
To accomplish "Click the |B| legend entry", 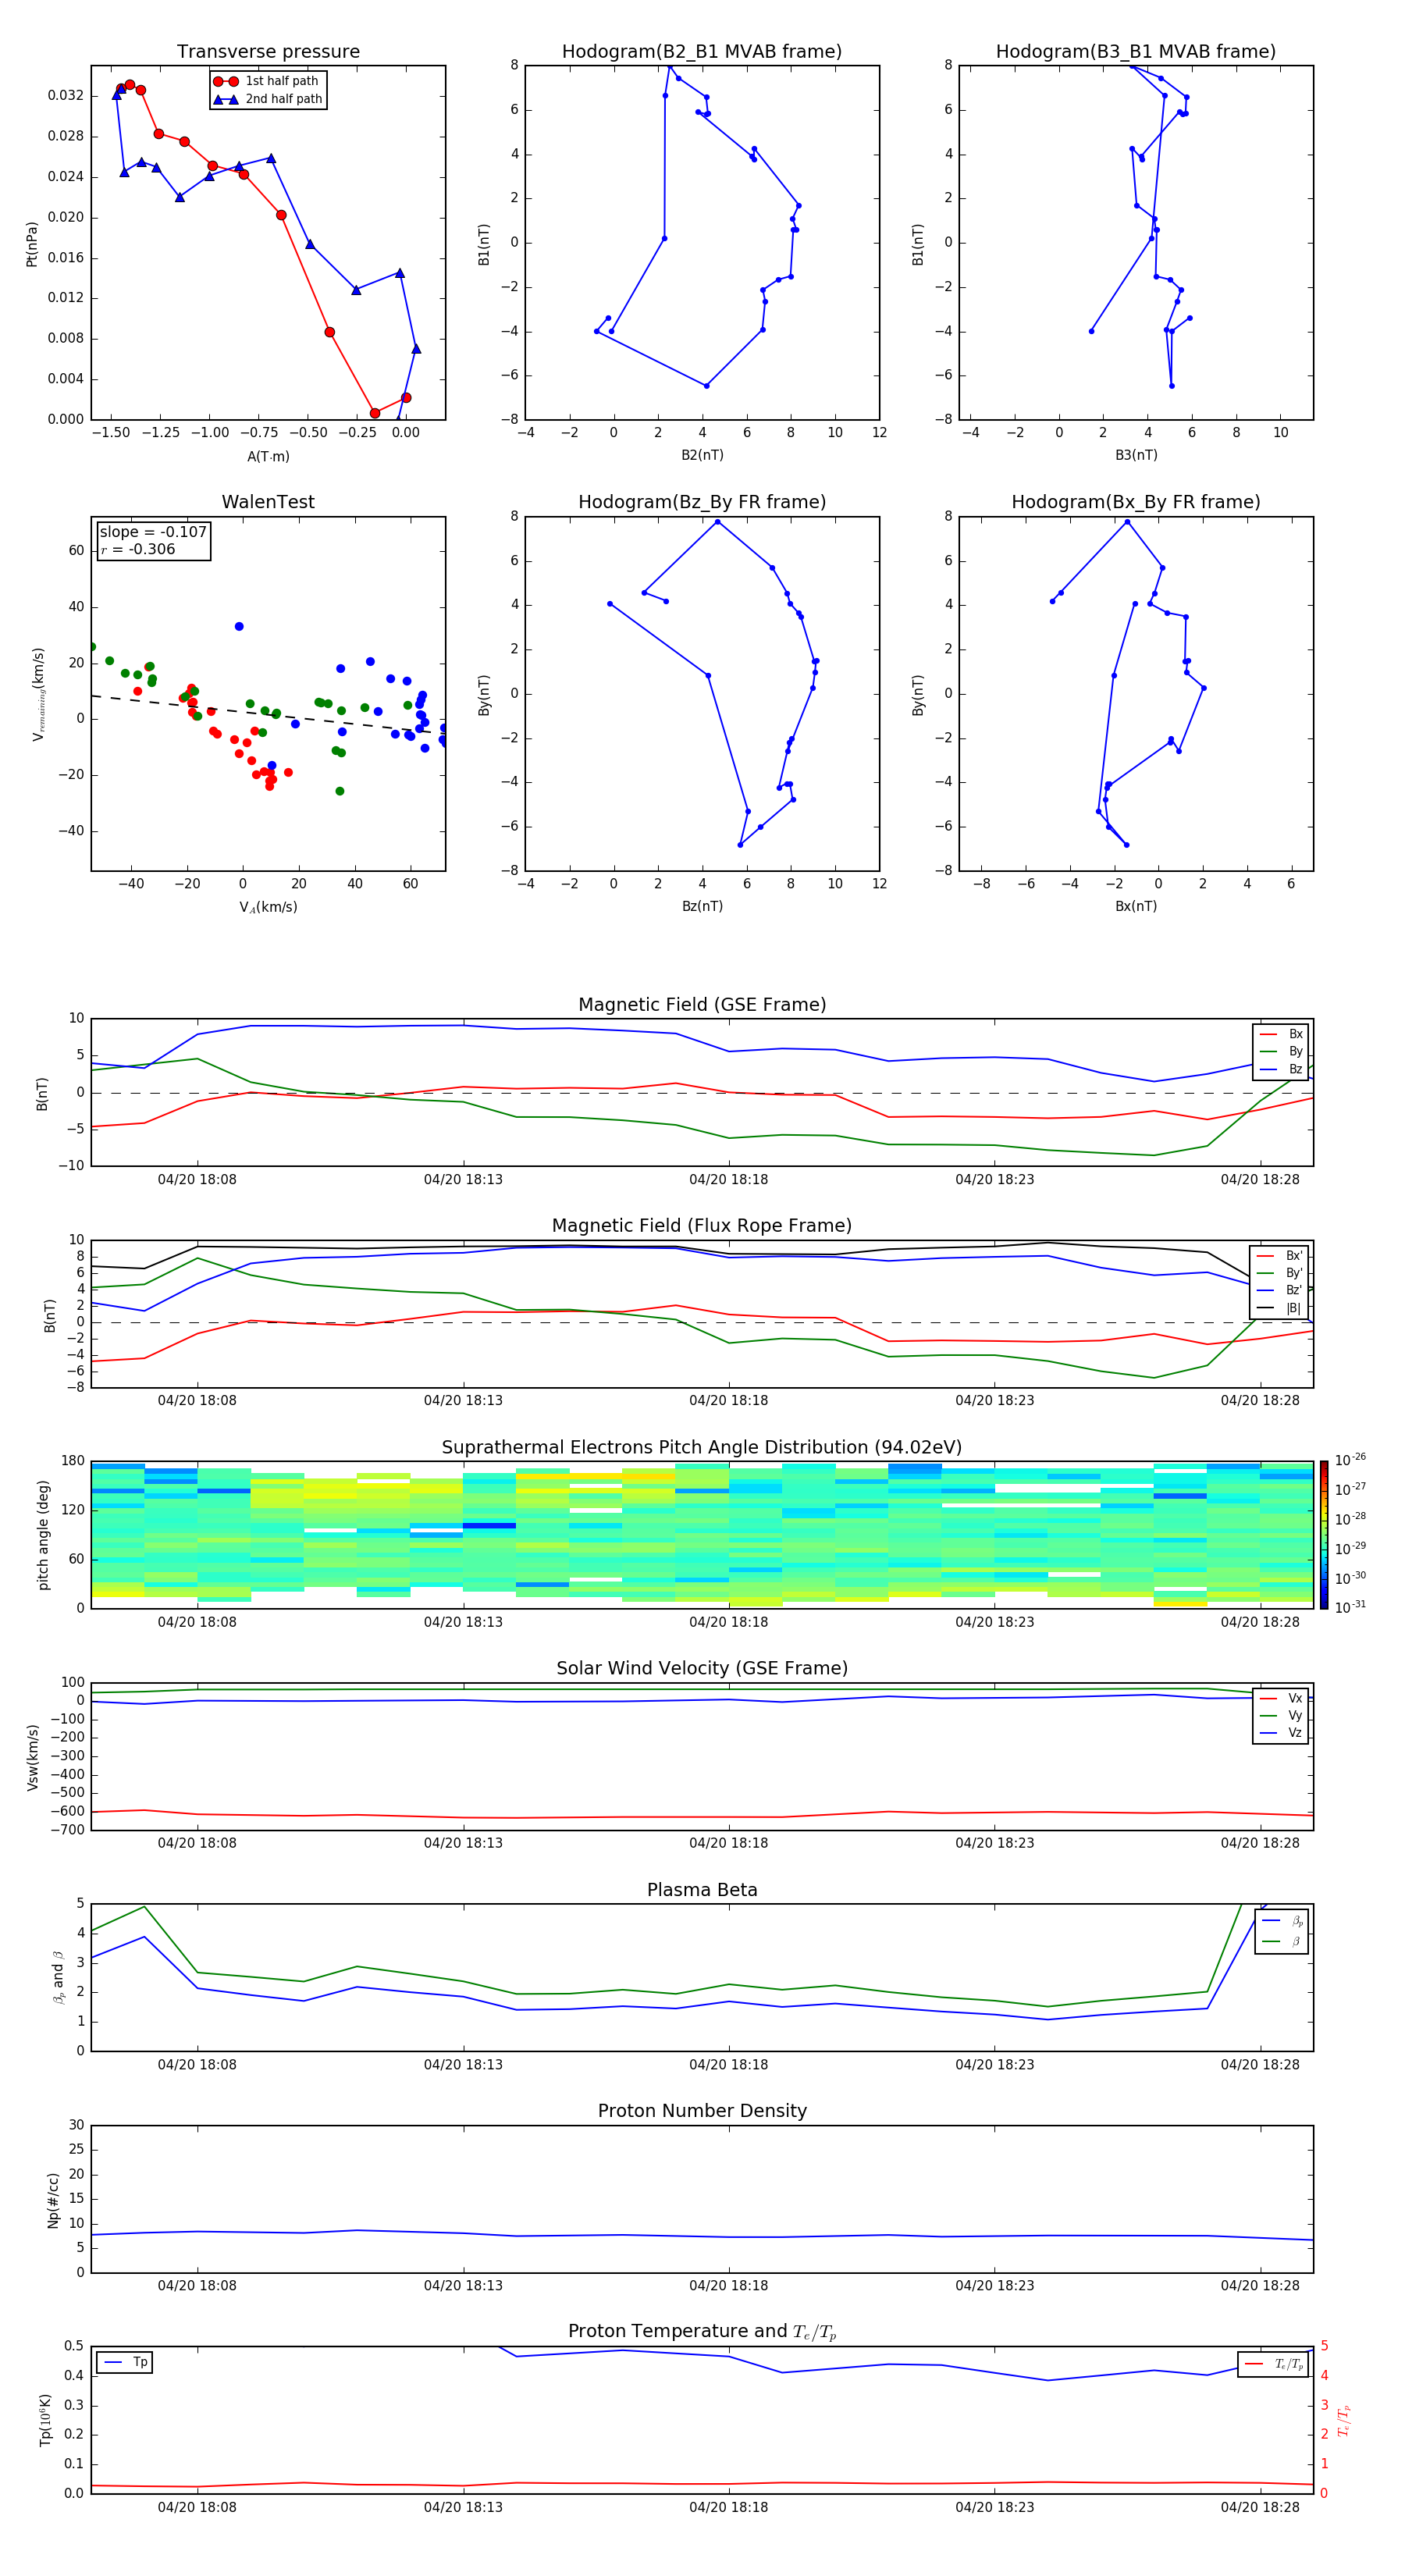I will point(1281,1308).
